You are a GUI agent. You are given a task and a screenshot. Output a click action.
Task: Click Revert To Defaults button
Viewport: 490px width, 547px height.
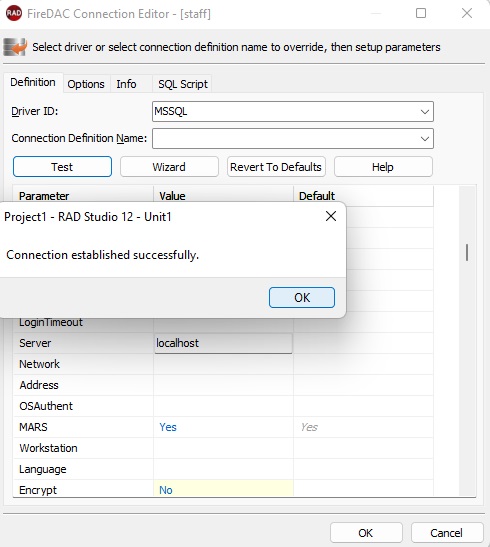click(x=276, y=167)
